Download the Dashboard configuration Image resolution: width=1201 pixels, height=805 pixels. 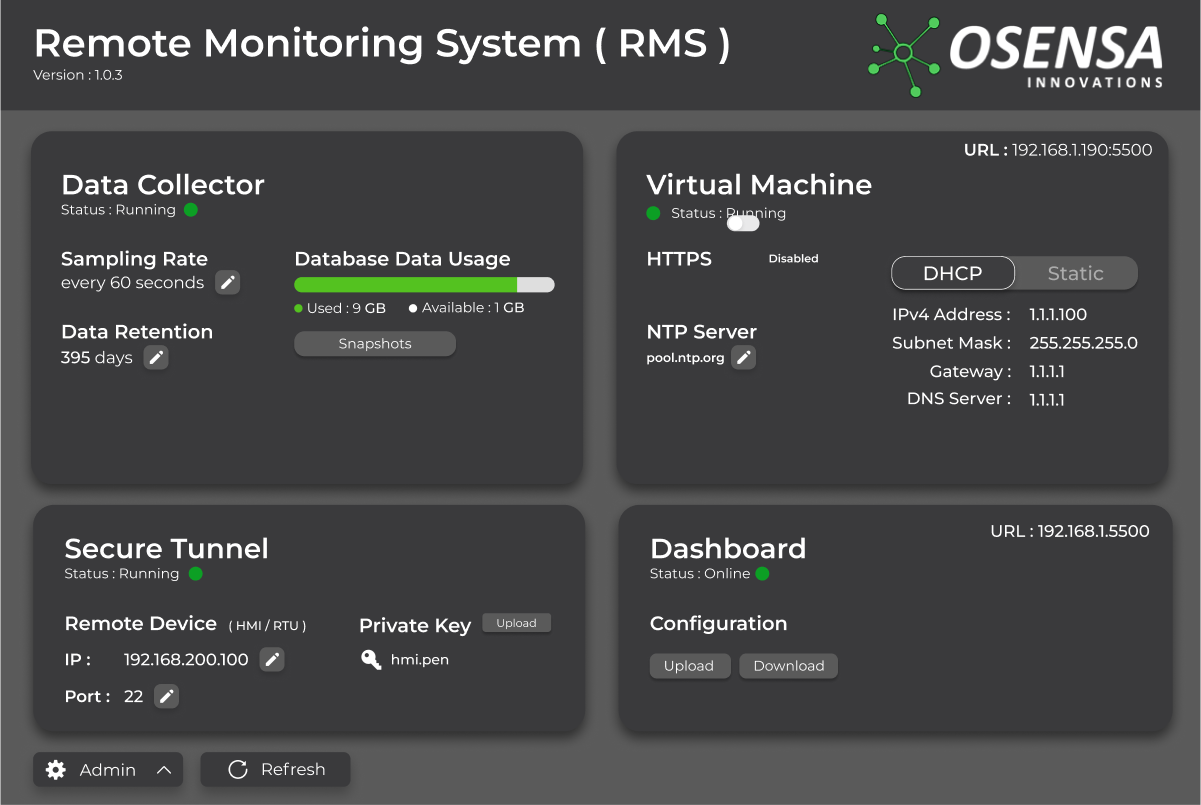tap(788, 665)
